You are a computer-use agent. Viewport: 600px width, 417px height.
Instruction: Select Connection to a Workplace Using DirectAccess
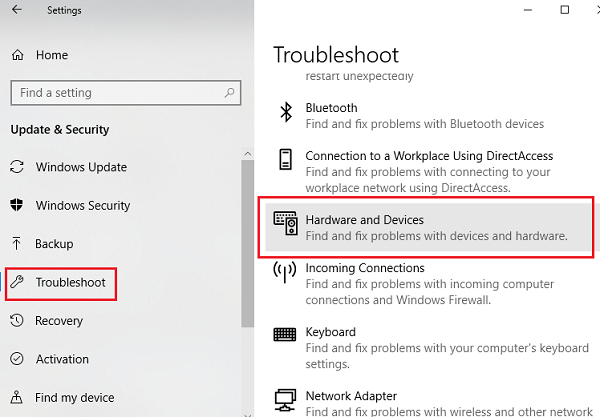(x=429, y=171)
